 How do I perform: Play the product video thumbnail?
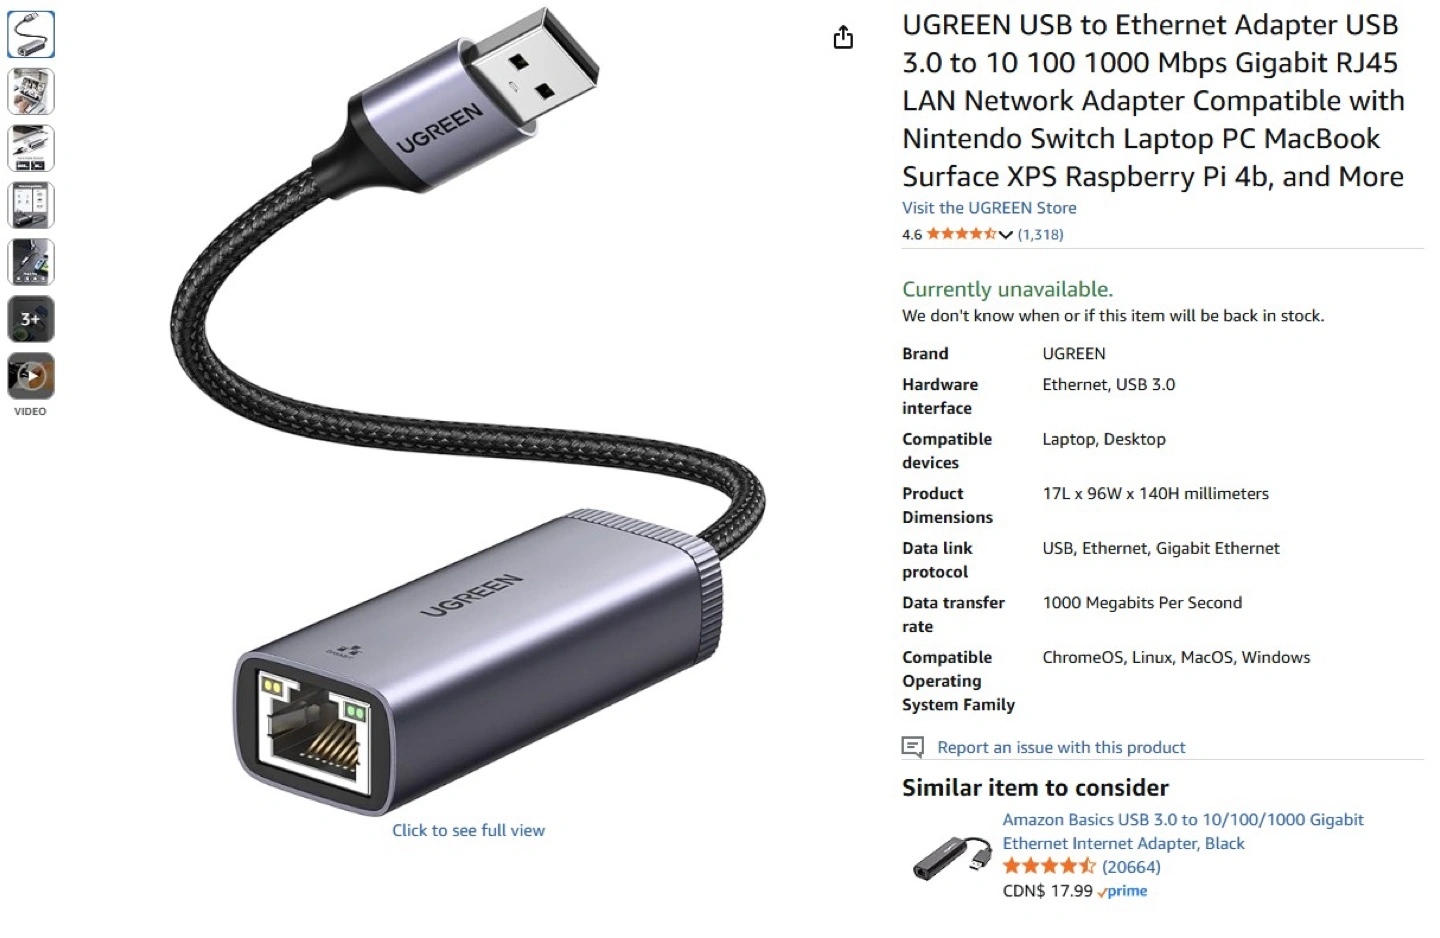(31, 376)
